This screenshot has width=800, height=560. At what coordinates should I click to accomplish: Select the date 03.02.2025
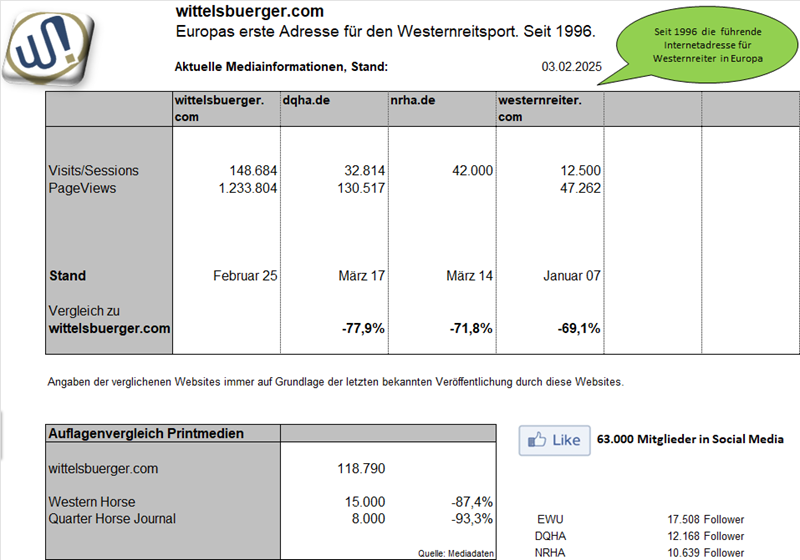pos(571,67)
